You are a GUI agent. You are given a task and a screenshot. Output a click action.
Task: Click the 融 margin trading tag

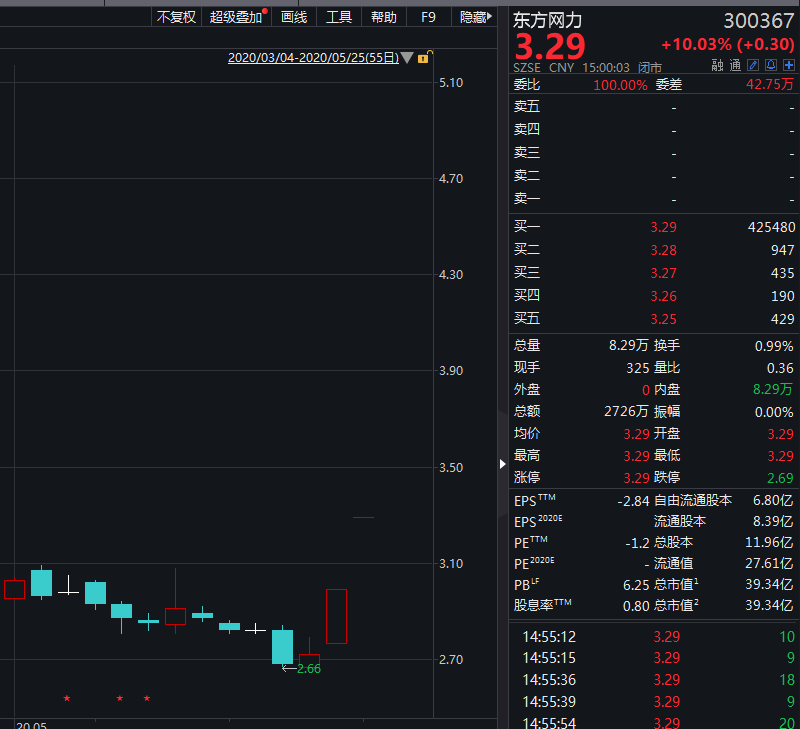[717, 65]
